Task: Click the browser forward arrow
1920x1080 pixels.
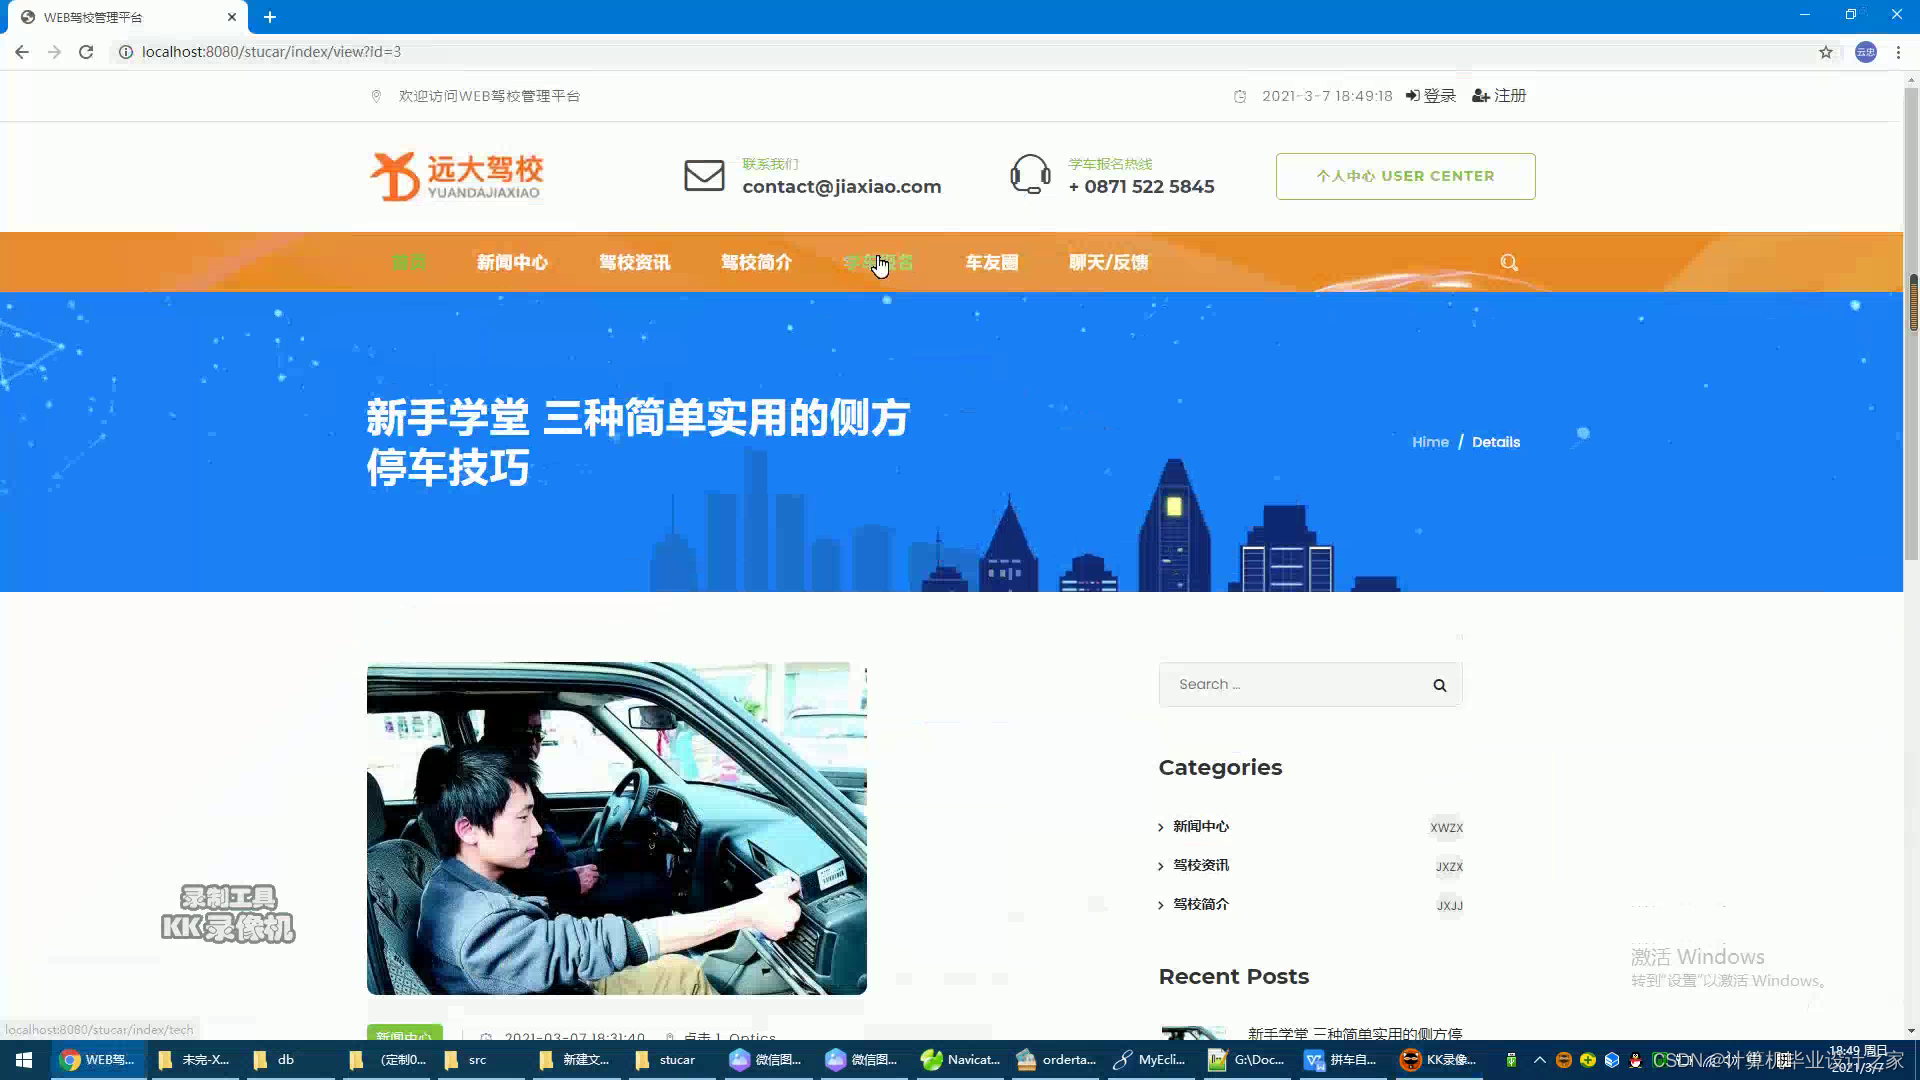Action: pyautogui.click(x=54, y=52)
